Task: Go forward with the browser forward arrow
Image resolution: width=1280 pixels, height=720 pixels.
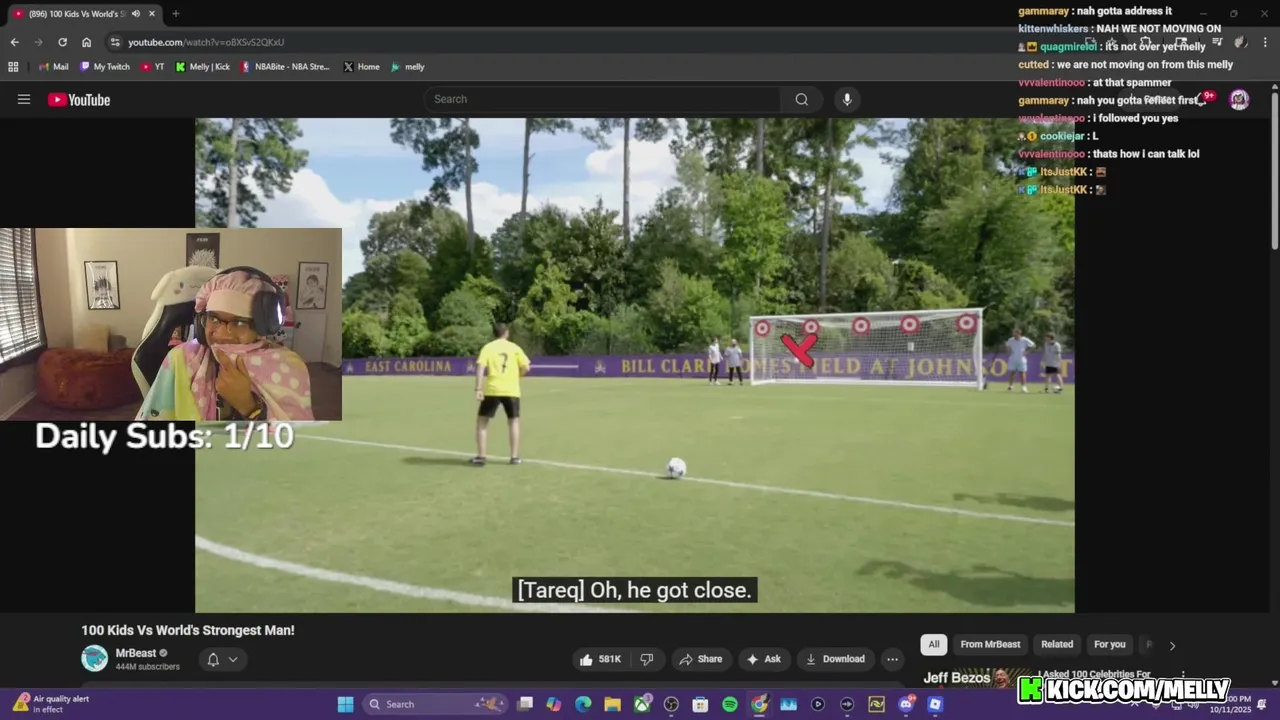Action: tap(38, 42)
